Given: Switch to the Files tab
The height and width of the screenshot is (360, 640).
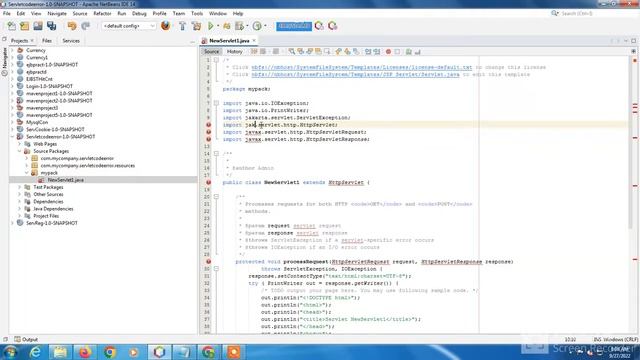Looking at the screenshot, I should coord(47,41).
